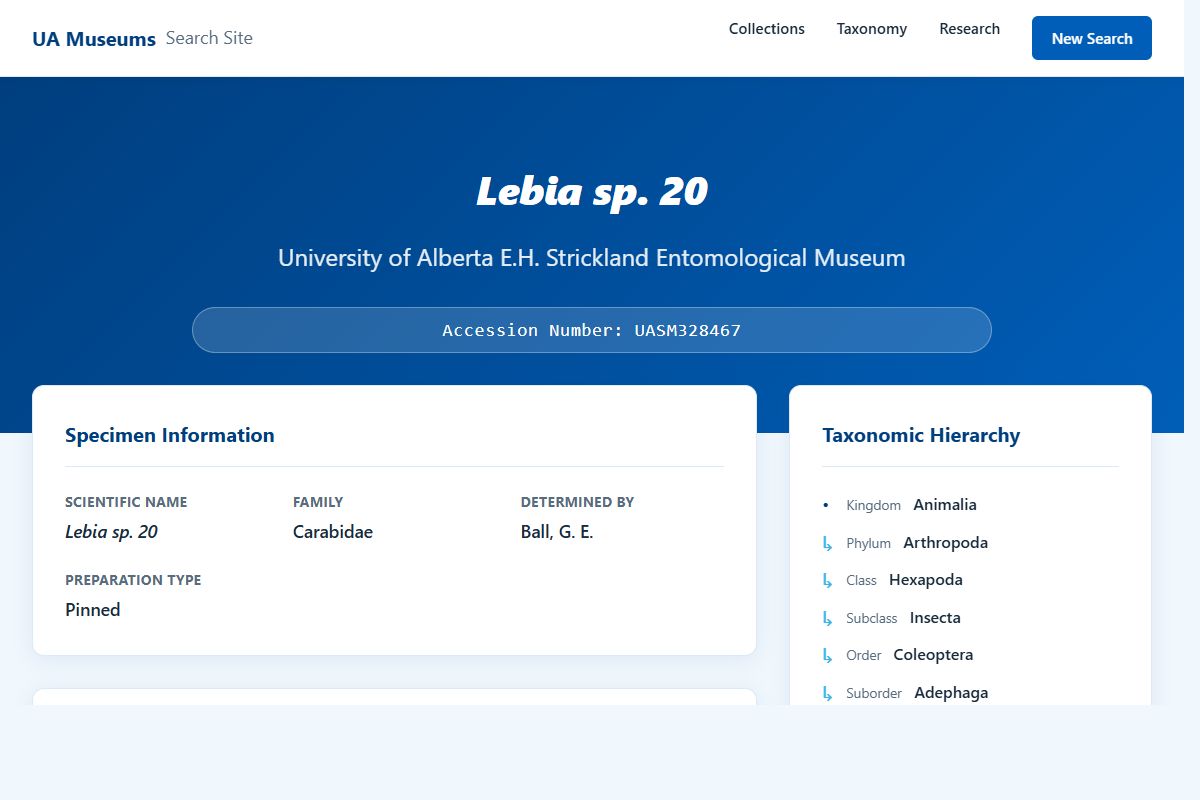Screen dimensions: 1200x800
Task: Click the Suborder hierarchy arrow icon
Action: tap(827, 693)
